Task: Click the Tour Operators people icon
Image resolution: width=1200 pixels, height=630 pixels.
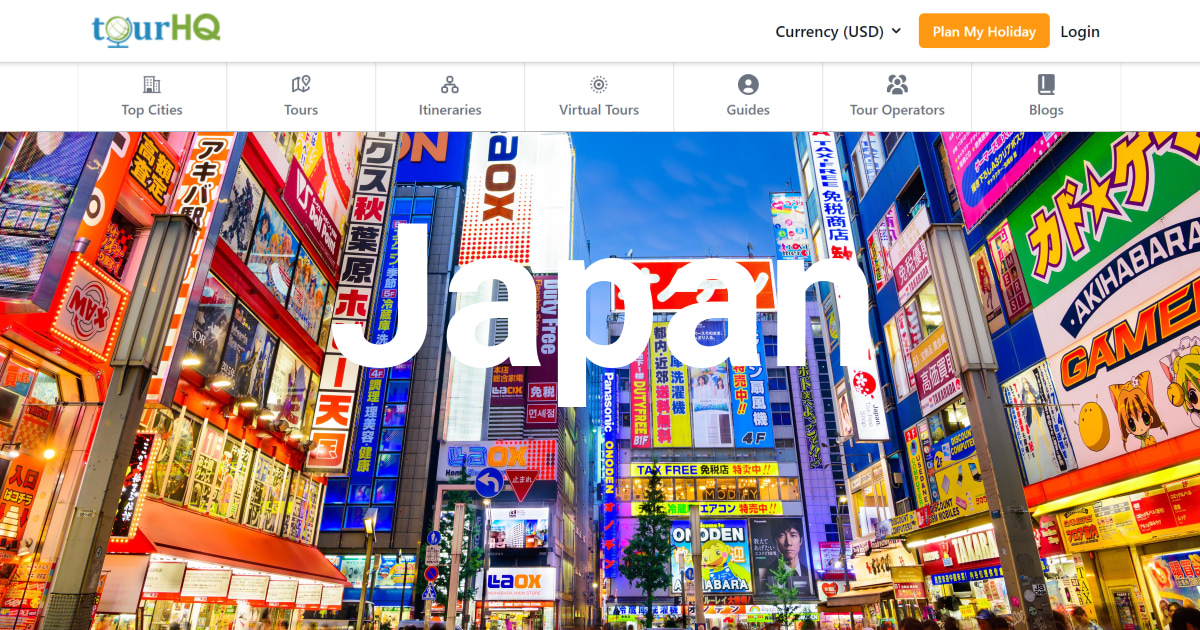Action: click(x=897, y=84)
